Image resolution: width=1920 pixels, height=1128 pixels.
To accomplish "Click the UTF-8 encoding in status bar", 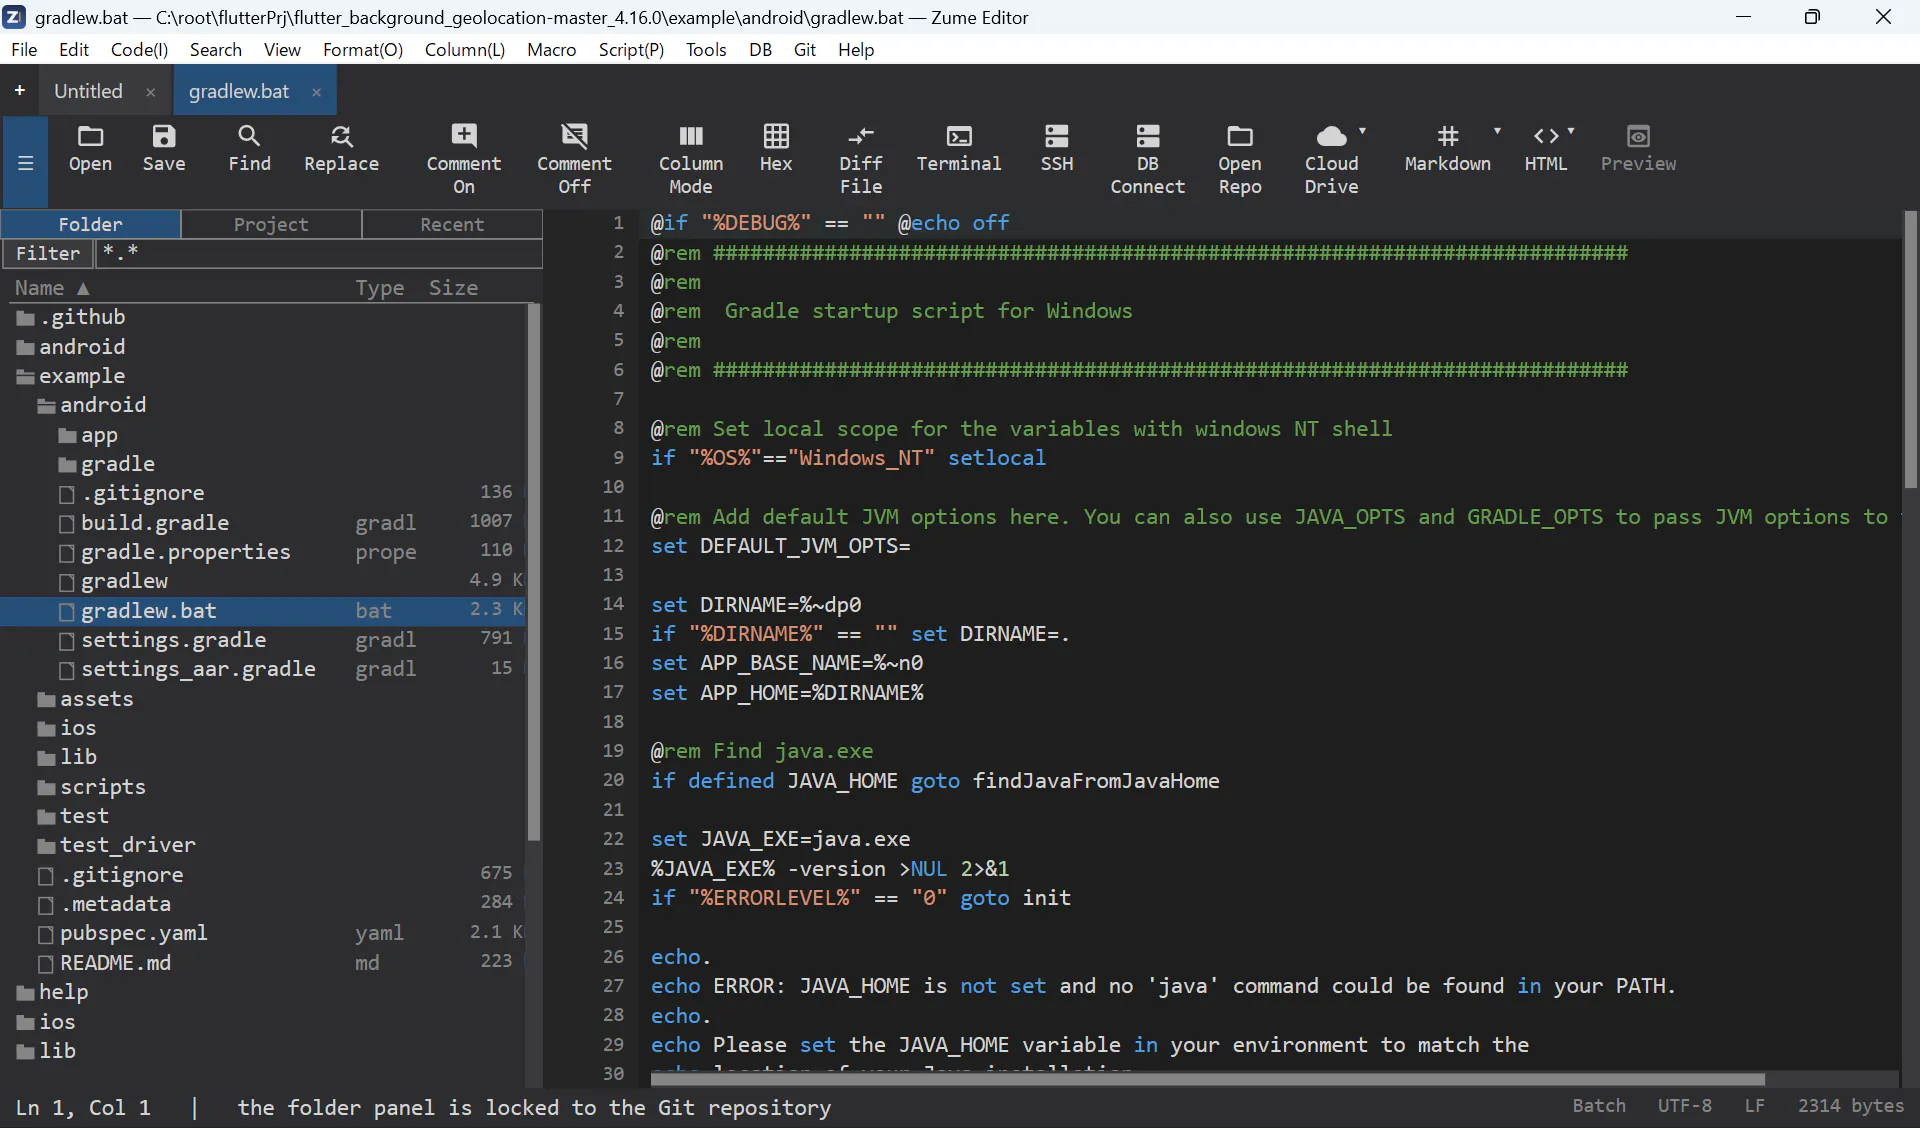I will 1685,1106.
